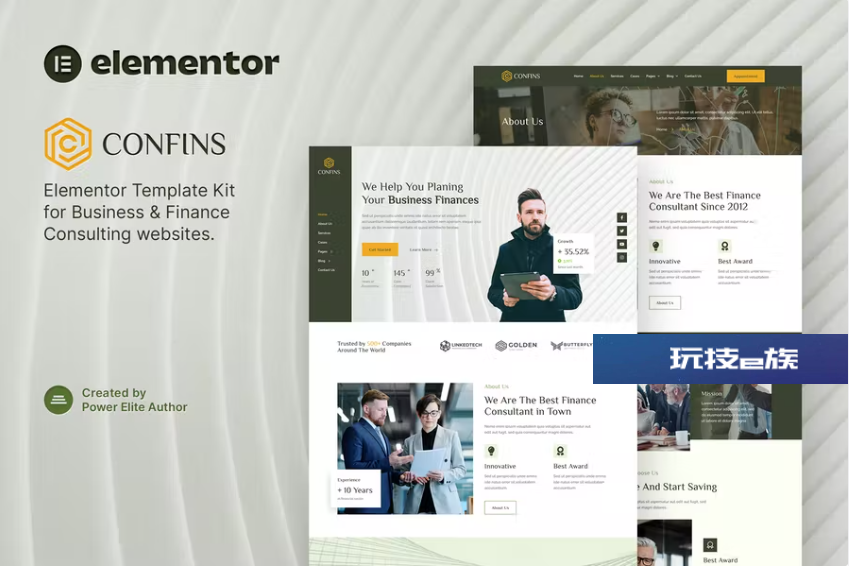Viewport: 849px width, 566px height.
Task: Click the About Us button on the About page
Action: pyautogui.click(x=665, y=303)
